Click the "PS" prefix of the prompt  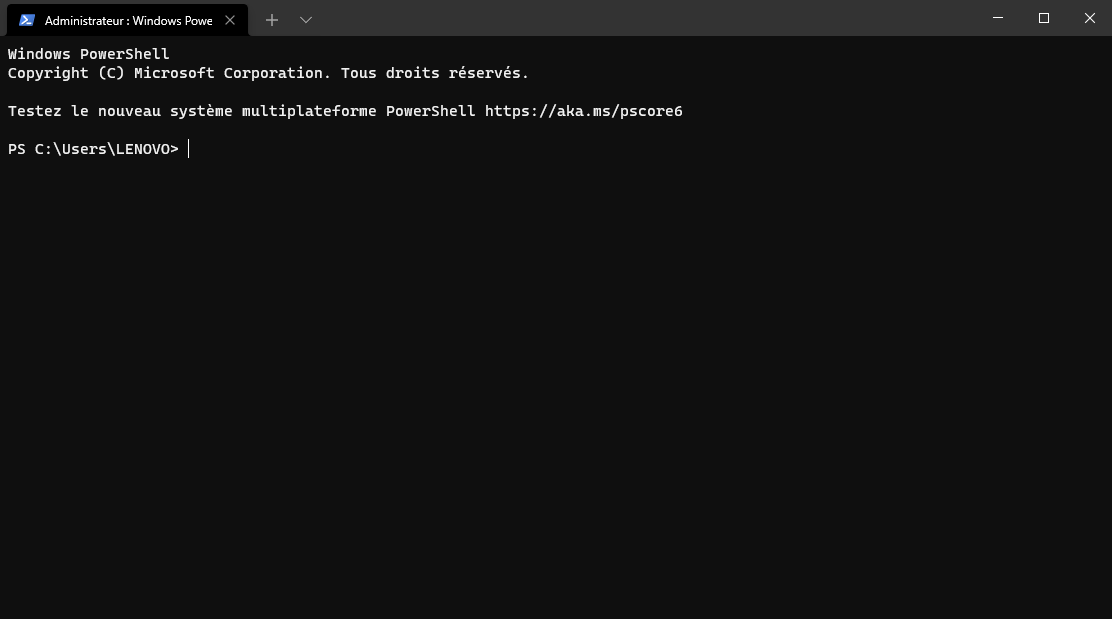pyautogui.click(x=17, y=149)
